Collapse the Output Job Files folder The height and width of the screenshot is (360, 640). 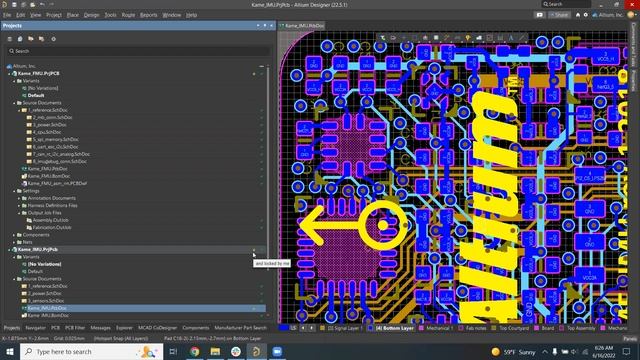click(19, 213)
